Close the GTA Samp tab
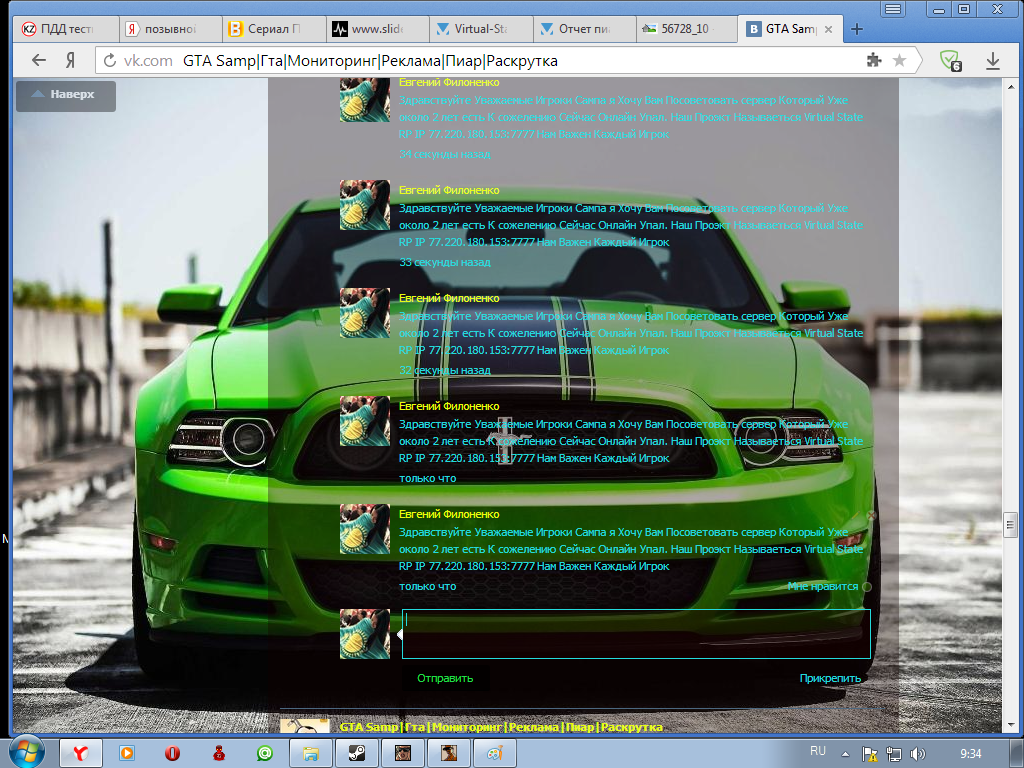Screen dimensions: 1024x768 click(x=828, y=29)
